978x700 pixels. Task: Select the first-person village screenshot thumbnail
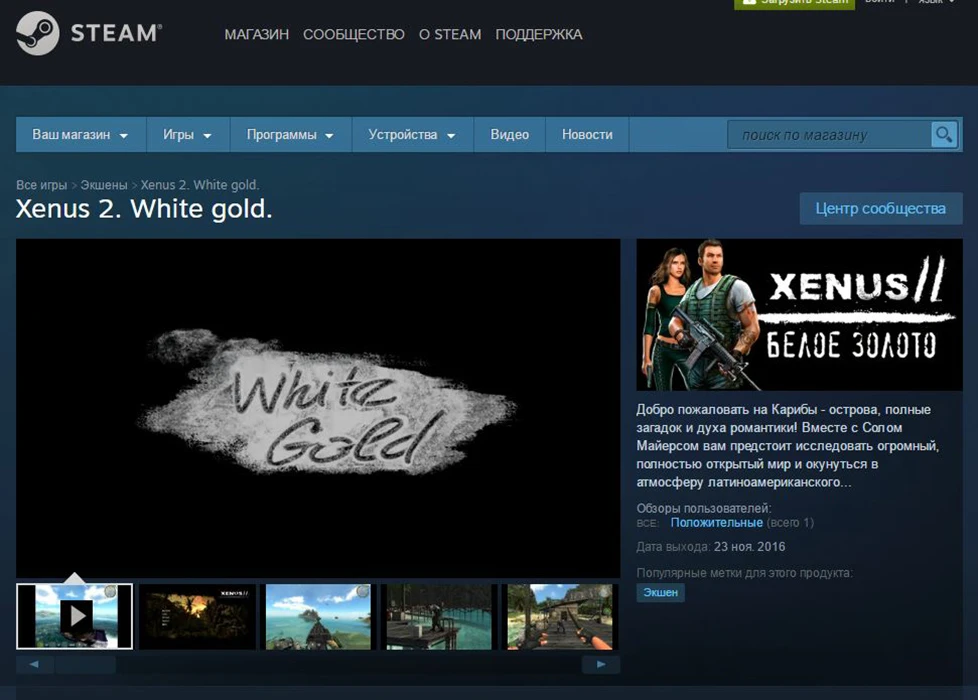pos(559,616)
